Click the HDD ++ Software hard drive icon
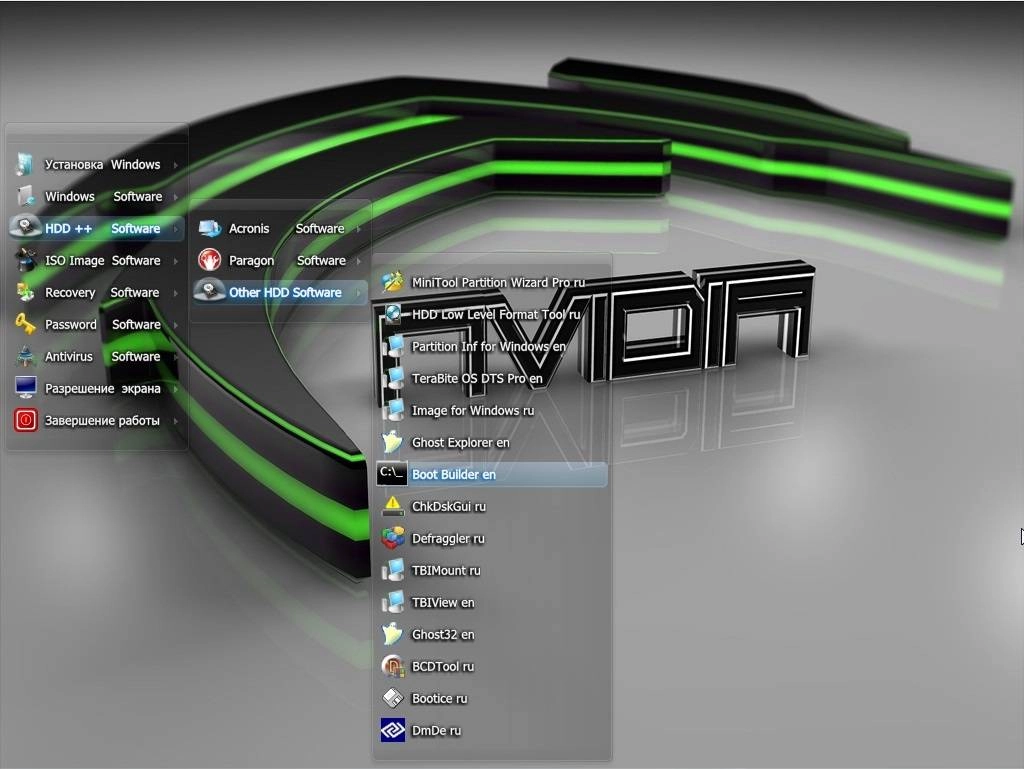1024x769 pixels. [x=25, y=228]
